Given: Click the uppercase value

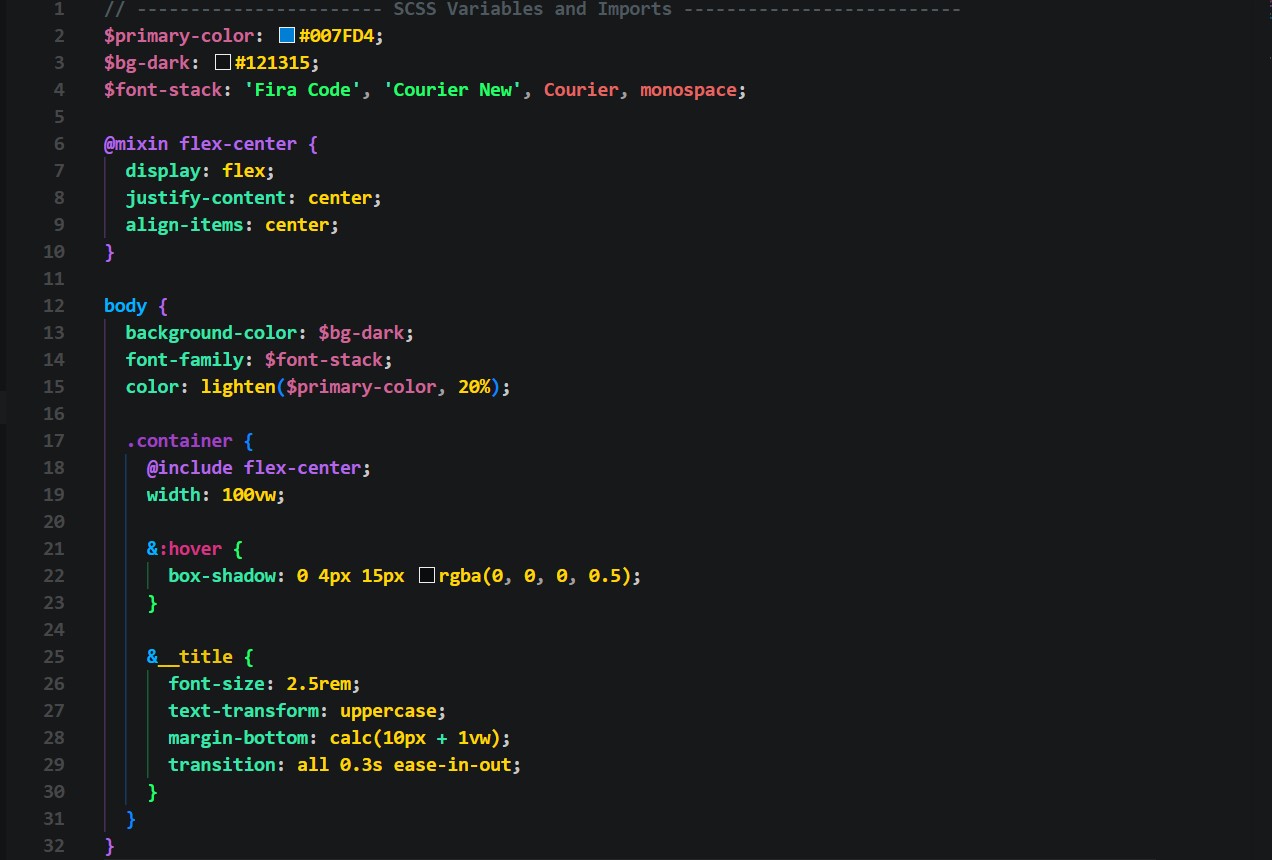Looking at the screenshot, I should 388,711.
